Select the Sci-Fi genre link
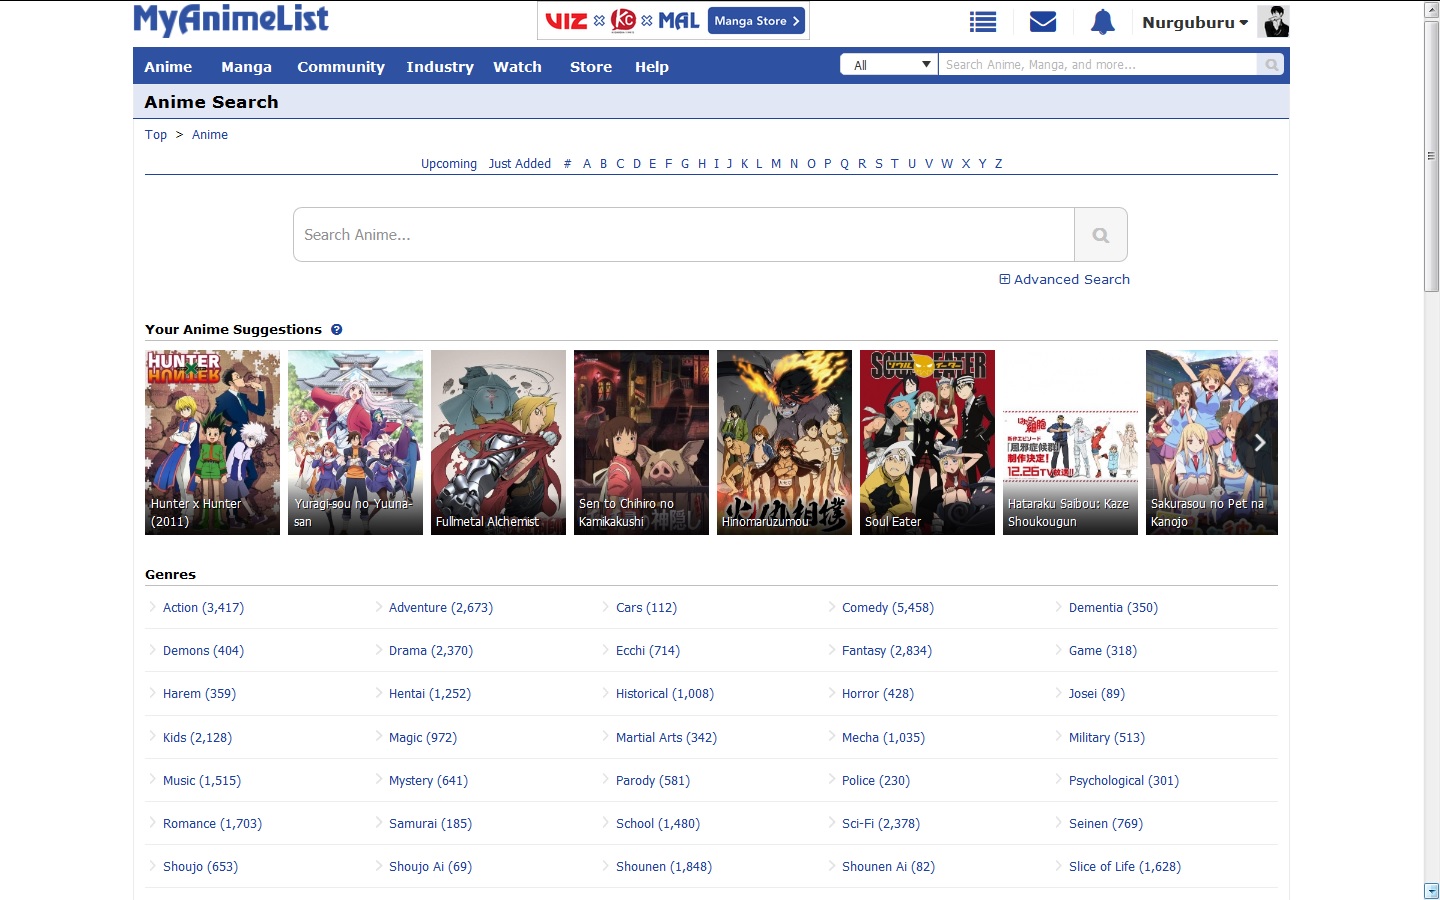 [881, 824]
